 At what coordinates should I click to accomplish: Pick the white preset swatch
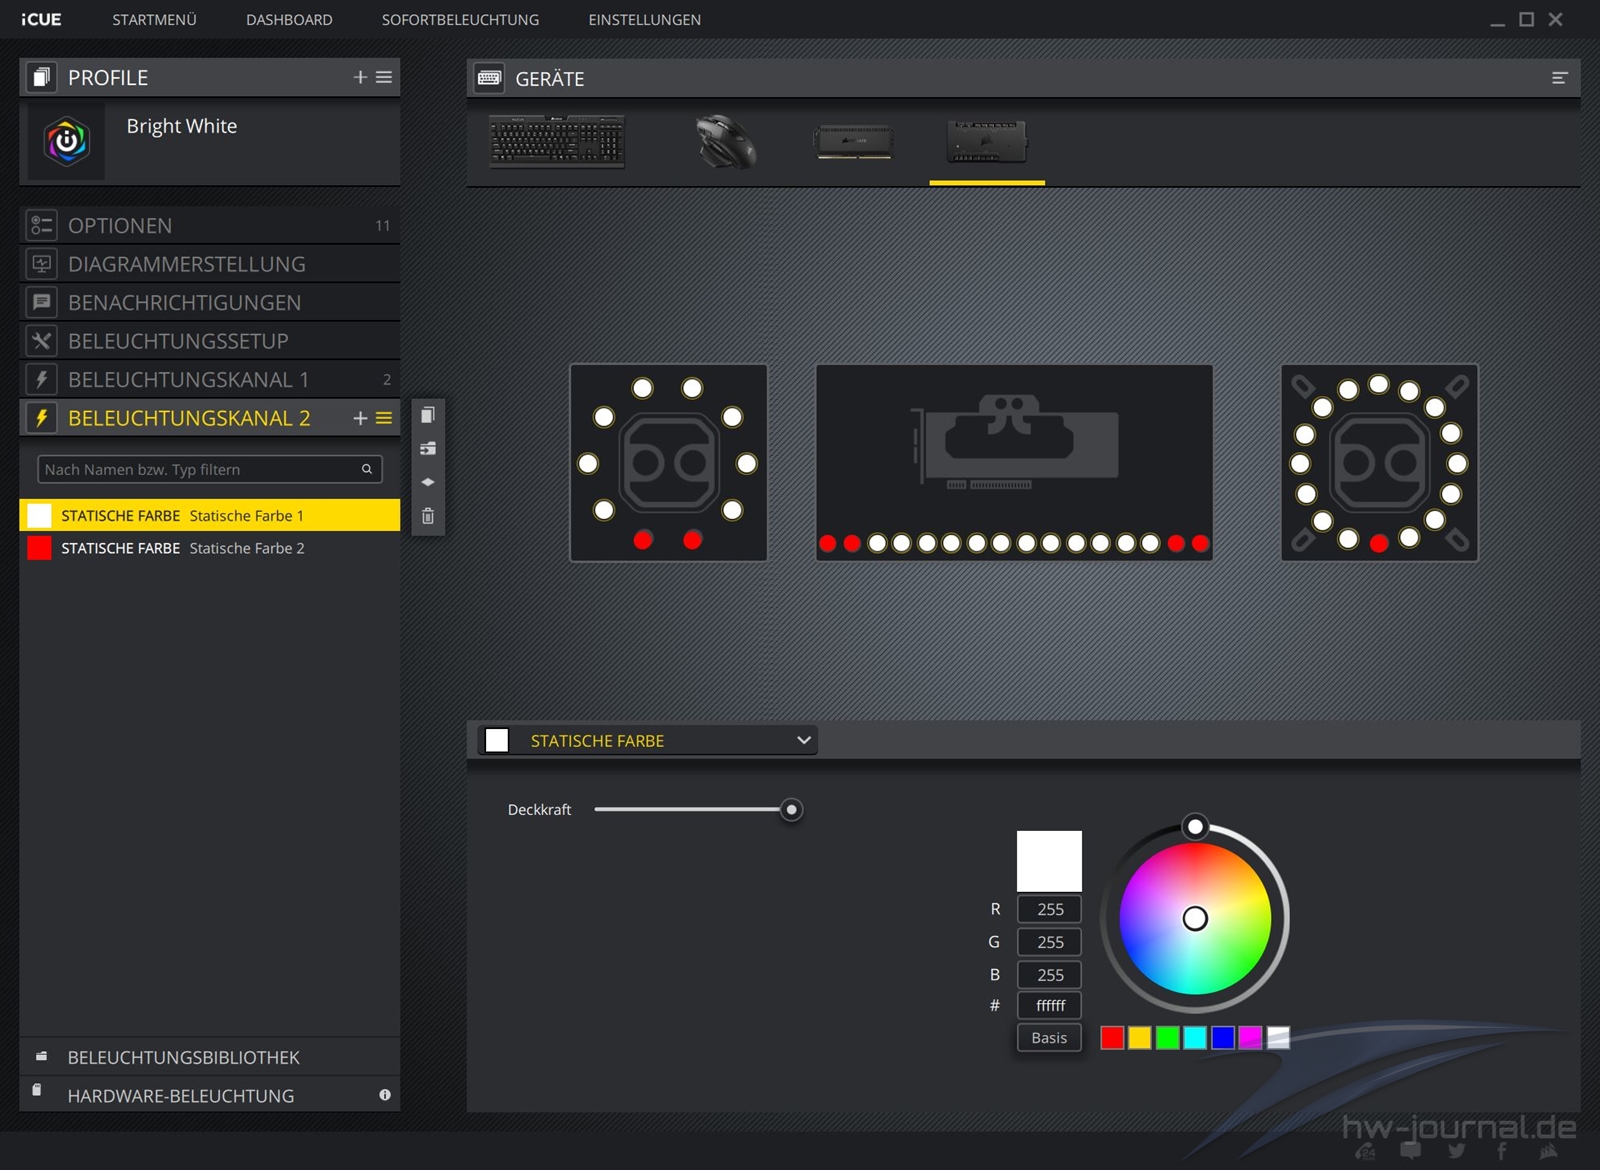tap(1278, 1038)
